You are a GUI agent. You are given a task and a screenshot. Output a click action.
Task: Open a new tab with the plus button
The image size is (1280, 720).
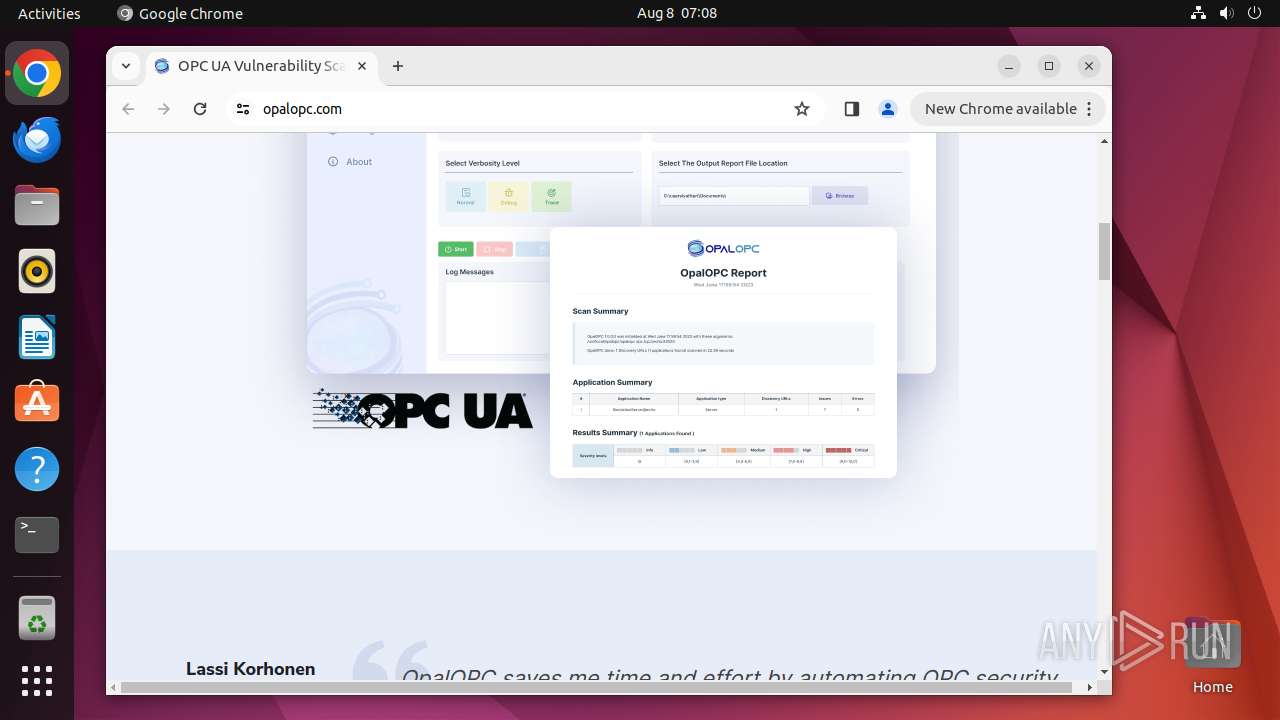point(398,66)
